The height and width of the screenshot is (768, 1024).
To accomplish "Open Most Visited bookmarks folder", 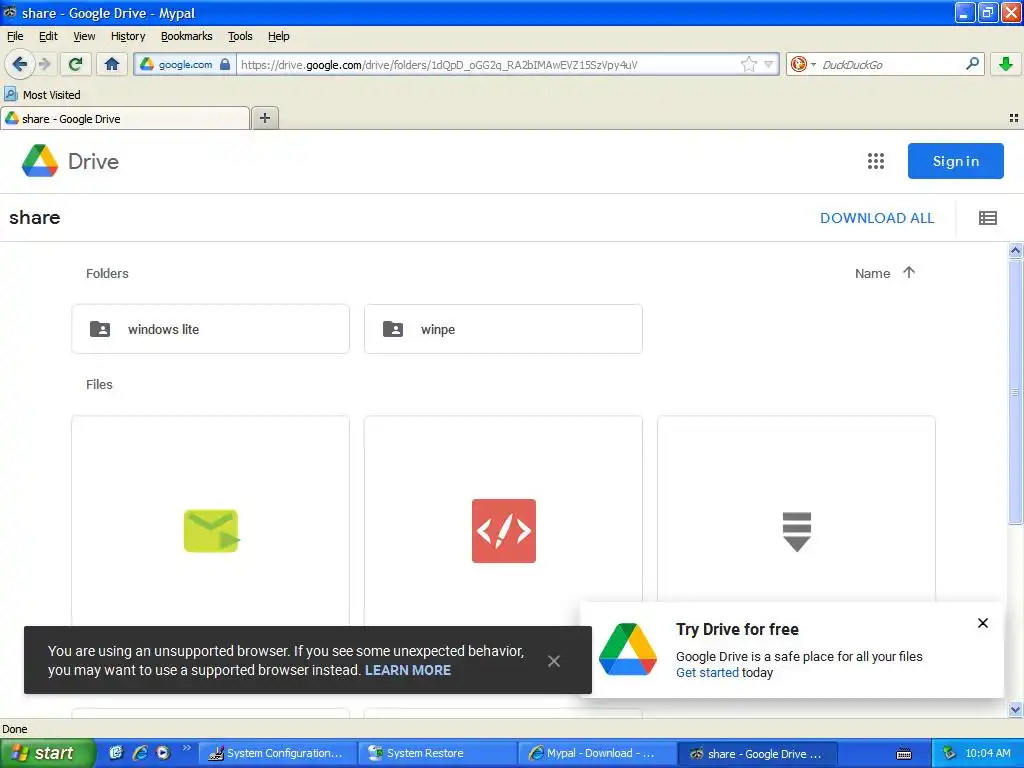I will click(42, 95).
